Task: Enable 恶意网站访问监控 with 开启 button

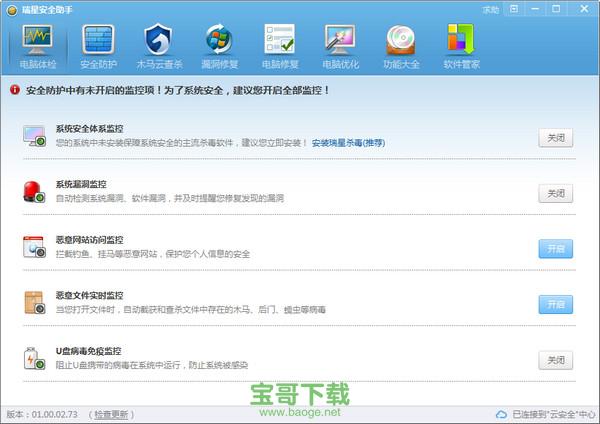Action: [555, 248]
